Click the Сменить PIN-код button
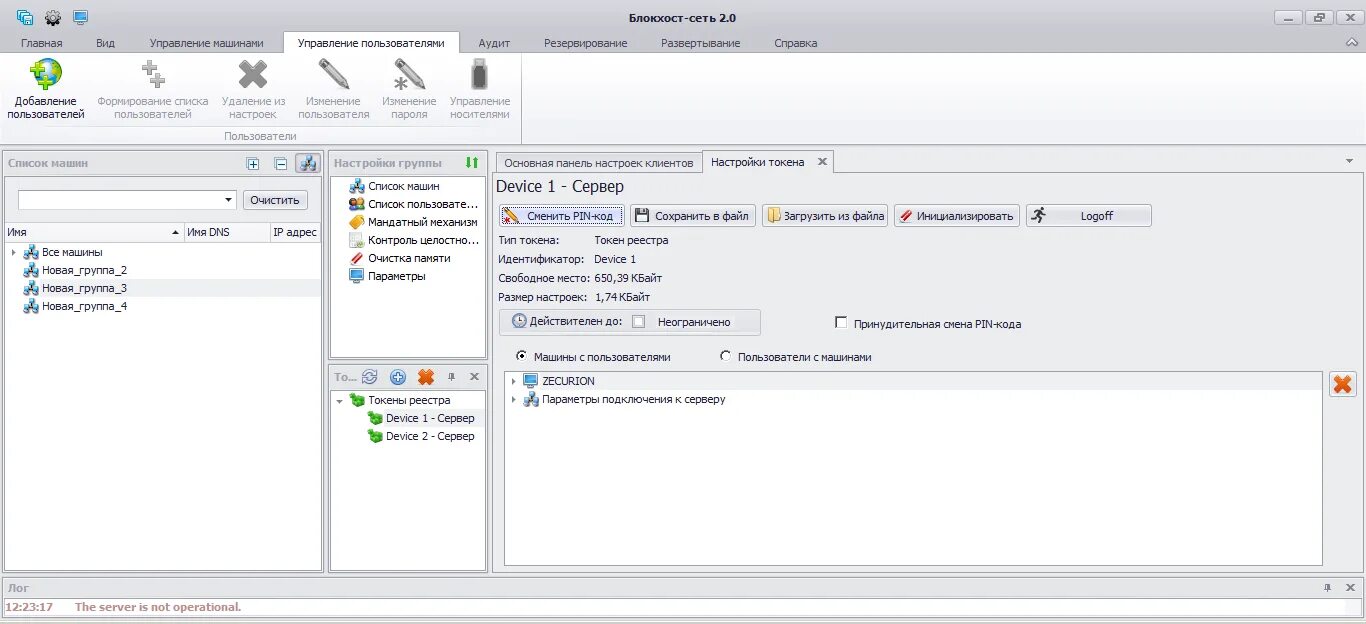1366x624 pixels. pos(561,215)
